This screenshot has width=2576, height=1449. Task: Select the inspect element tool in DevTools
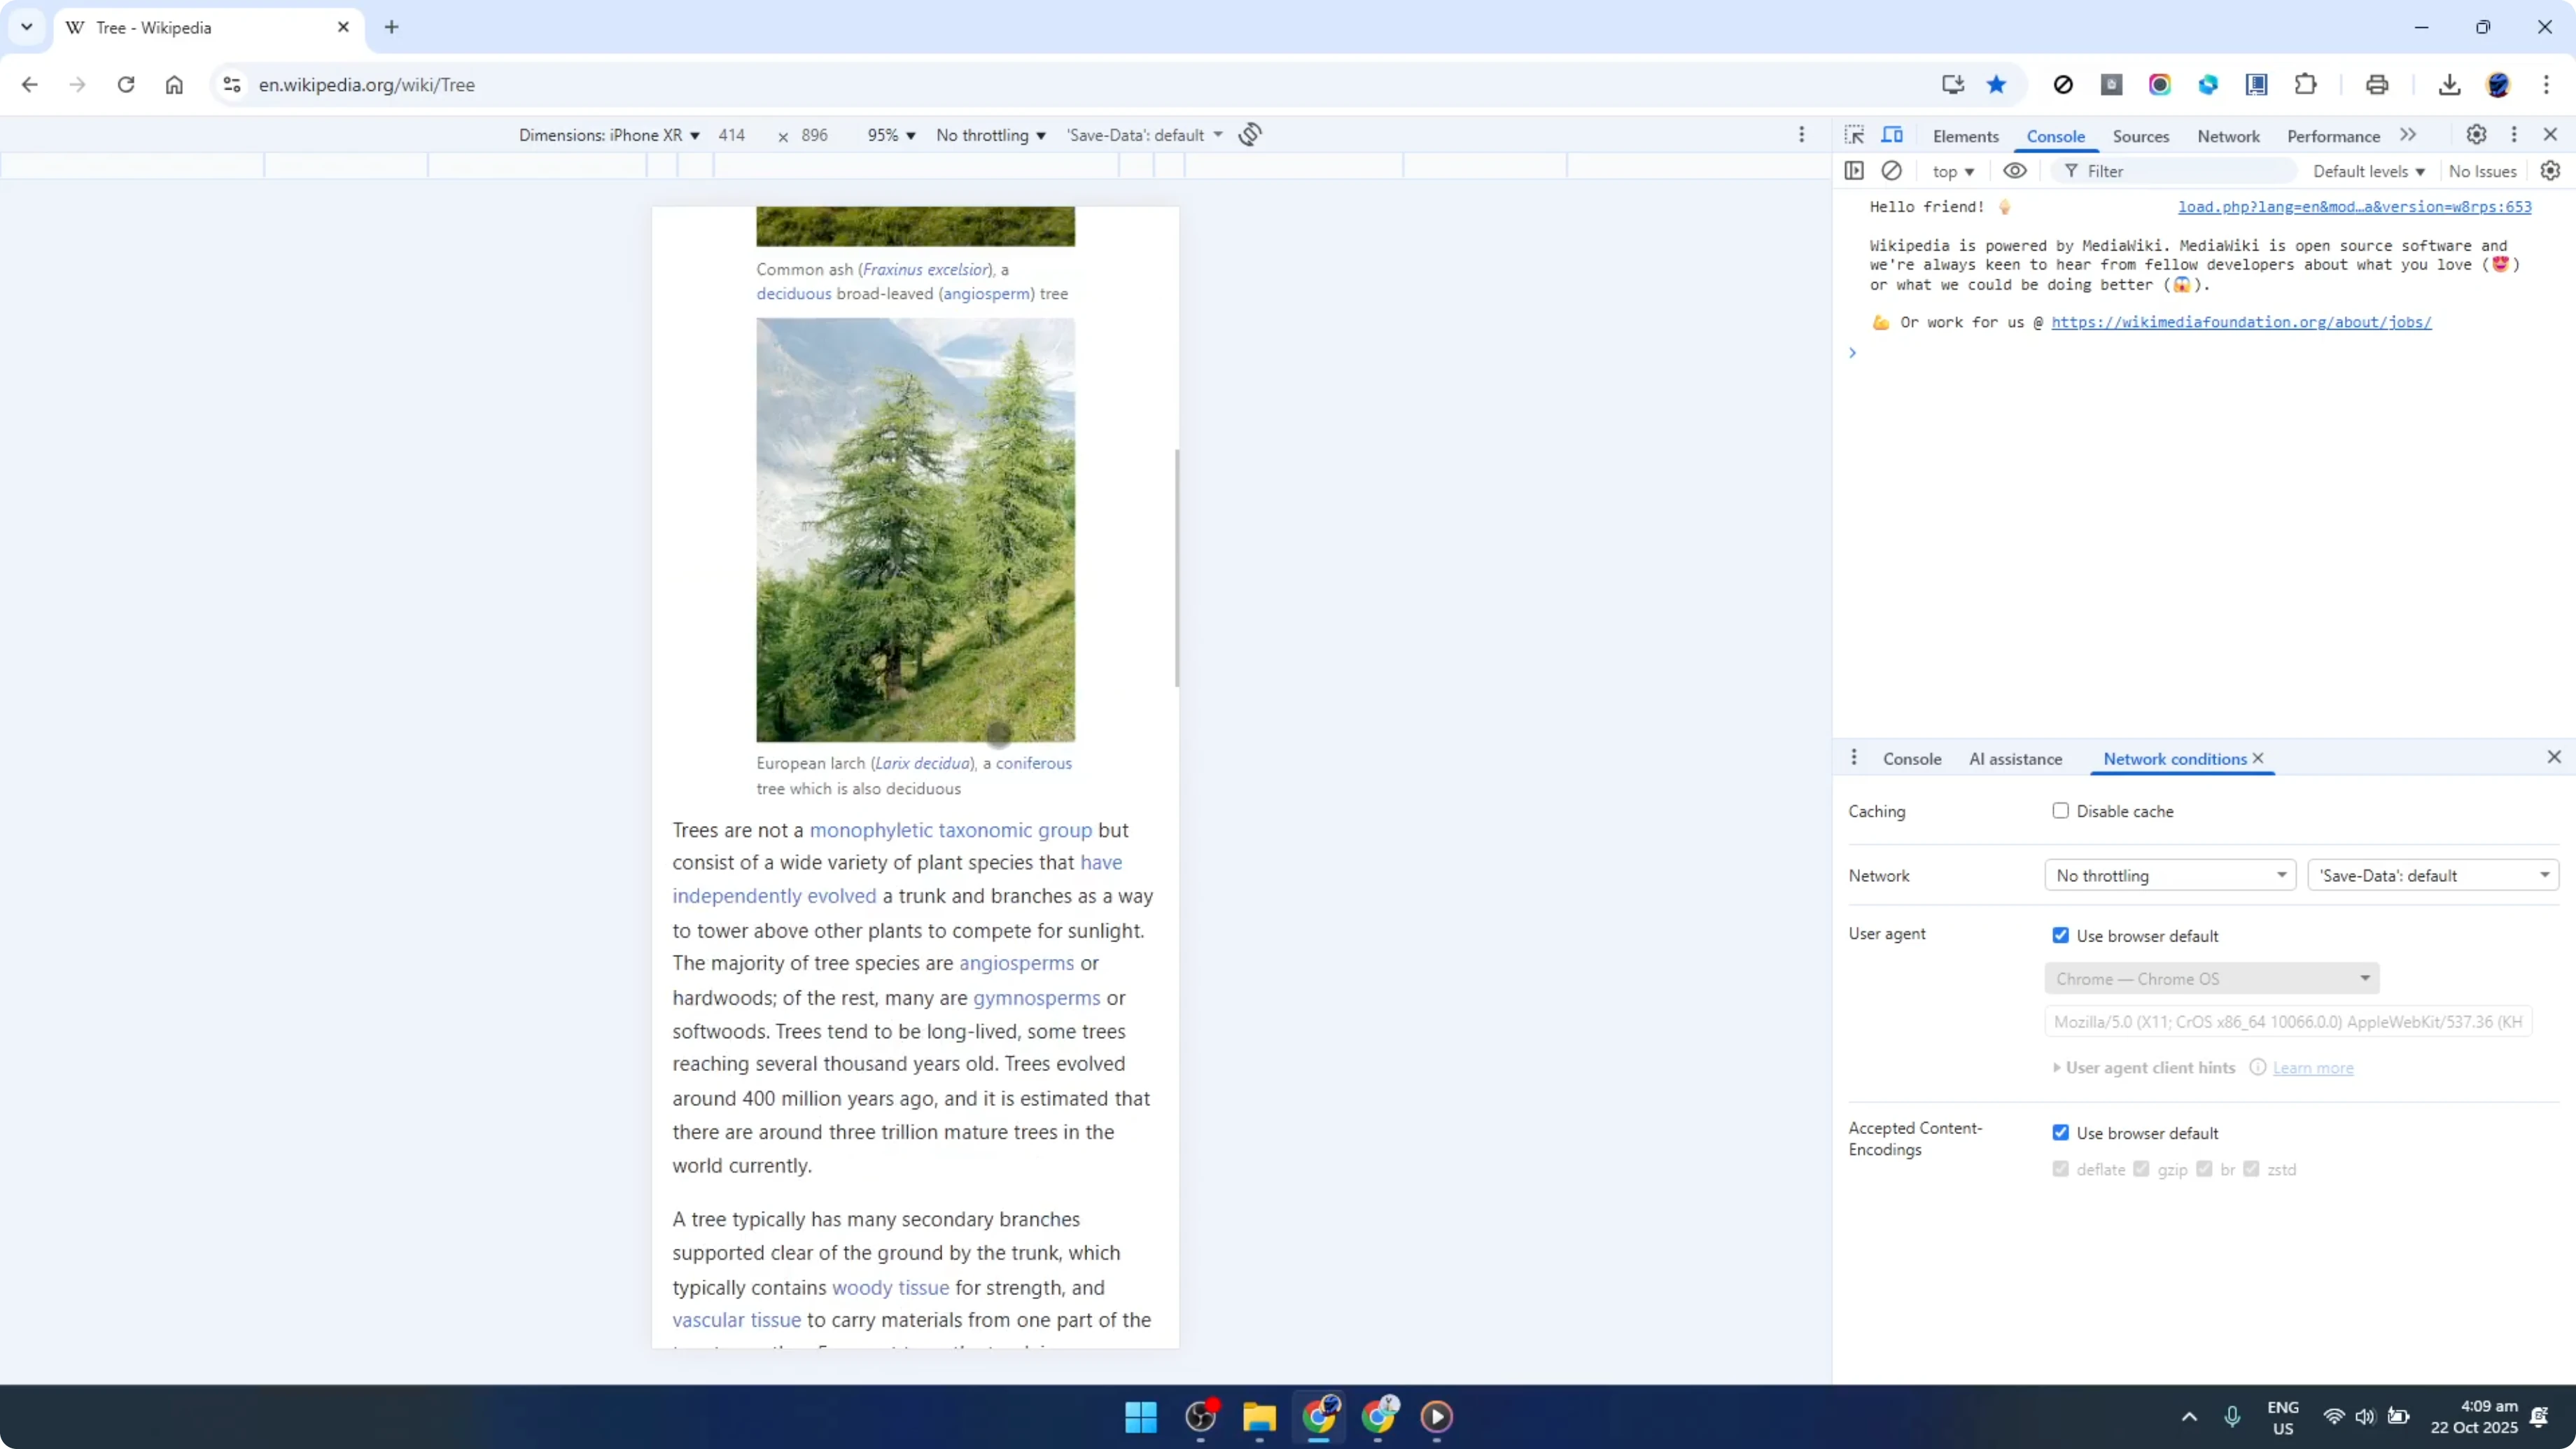(1854, 135)
